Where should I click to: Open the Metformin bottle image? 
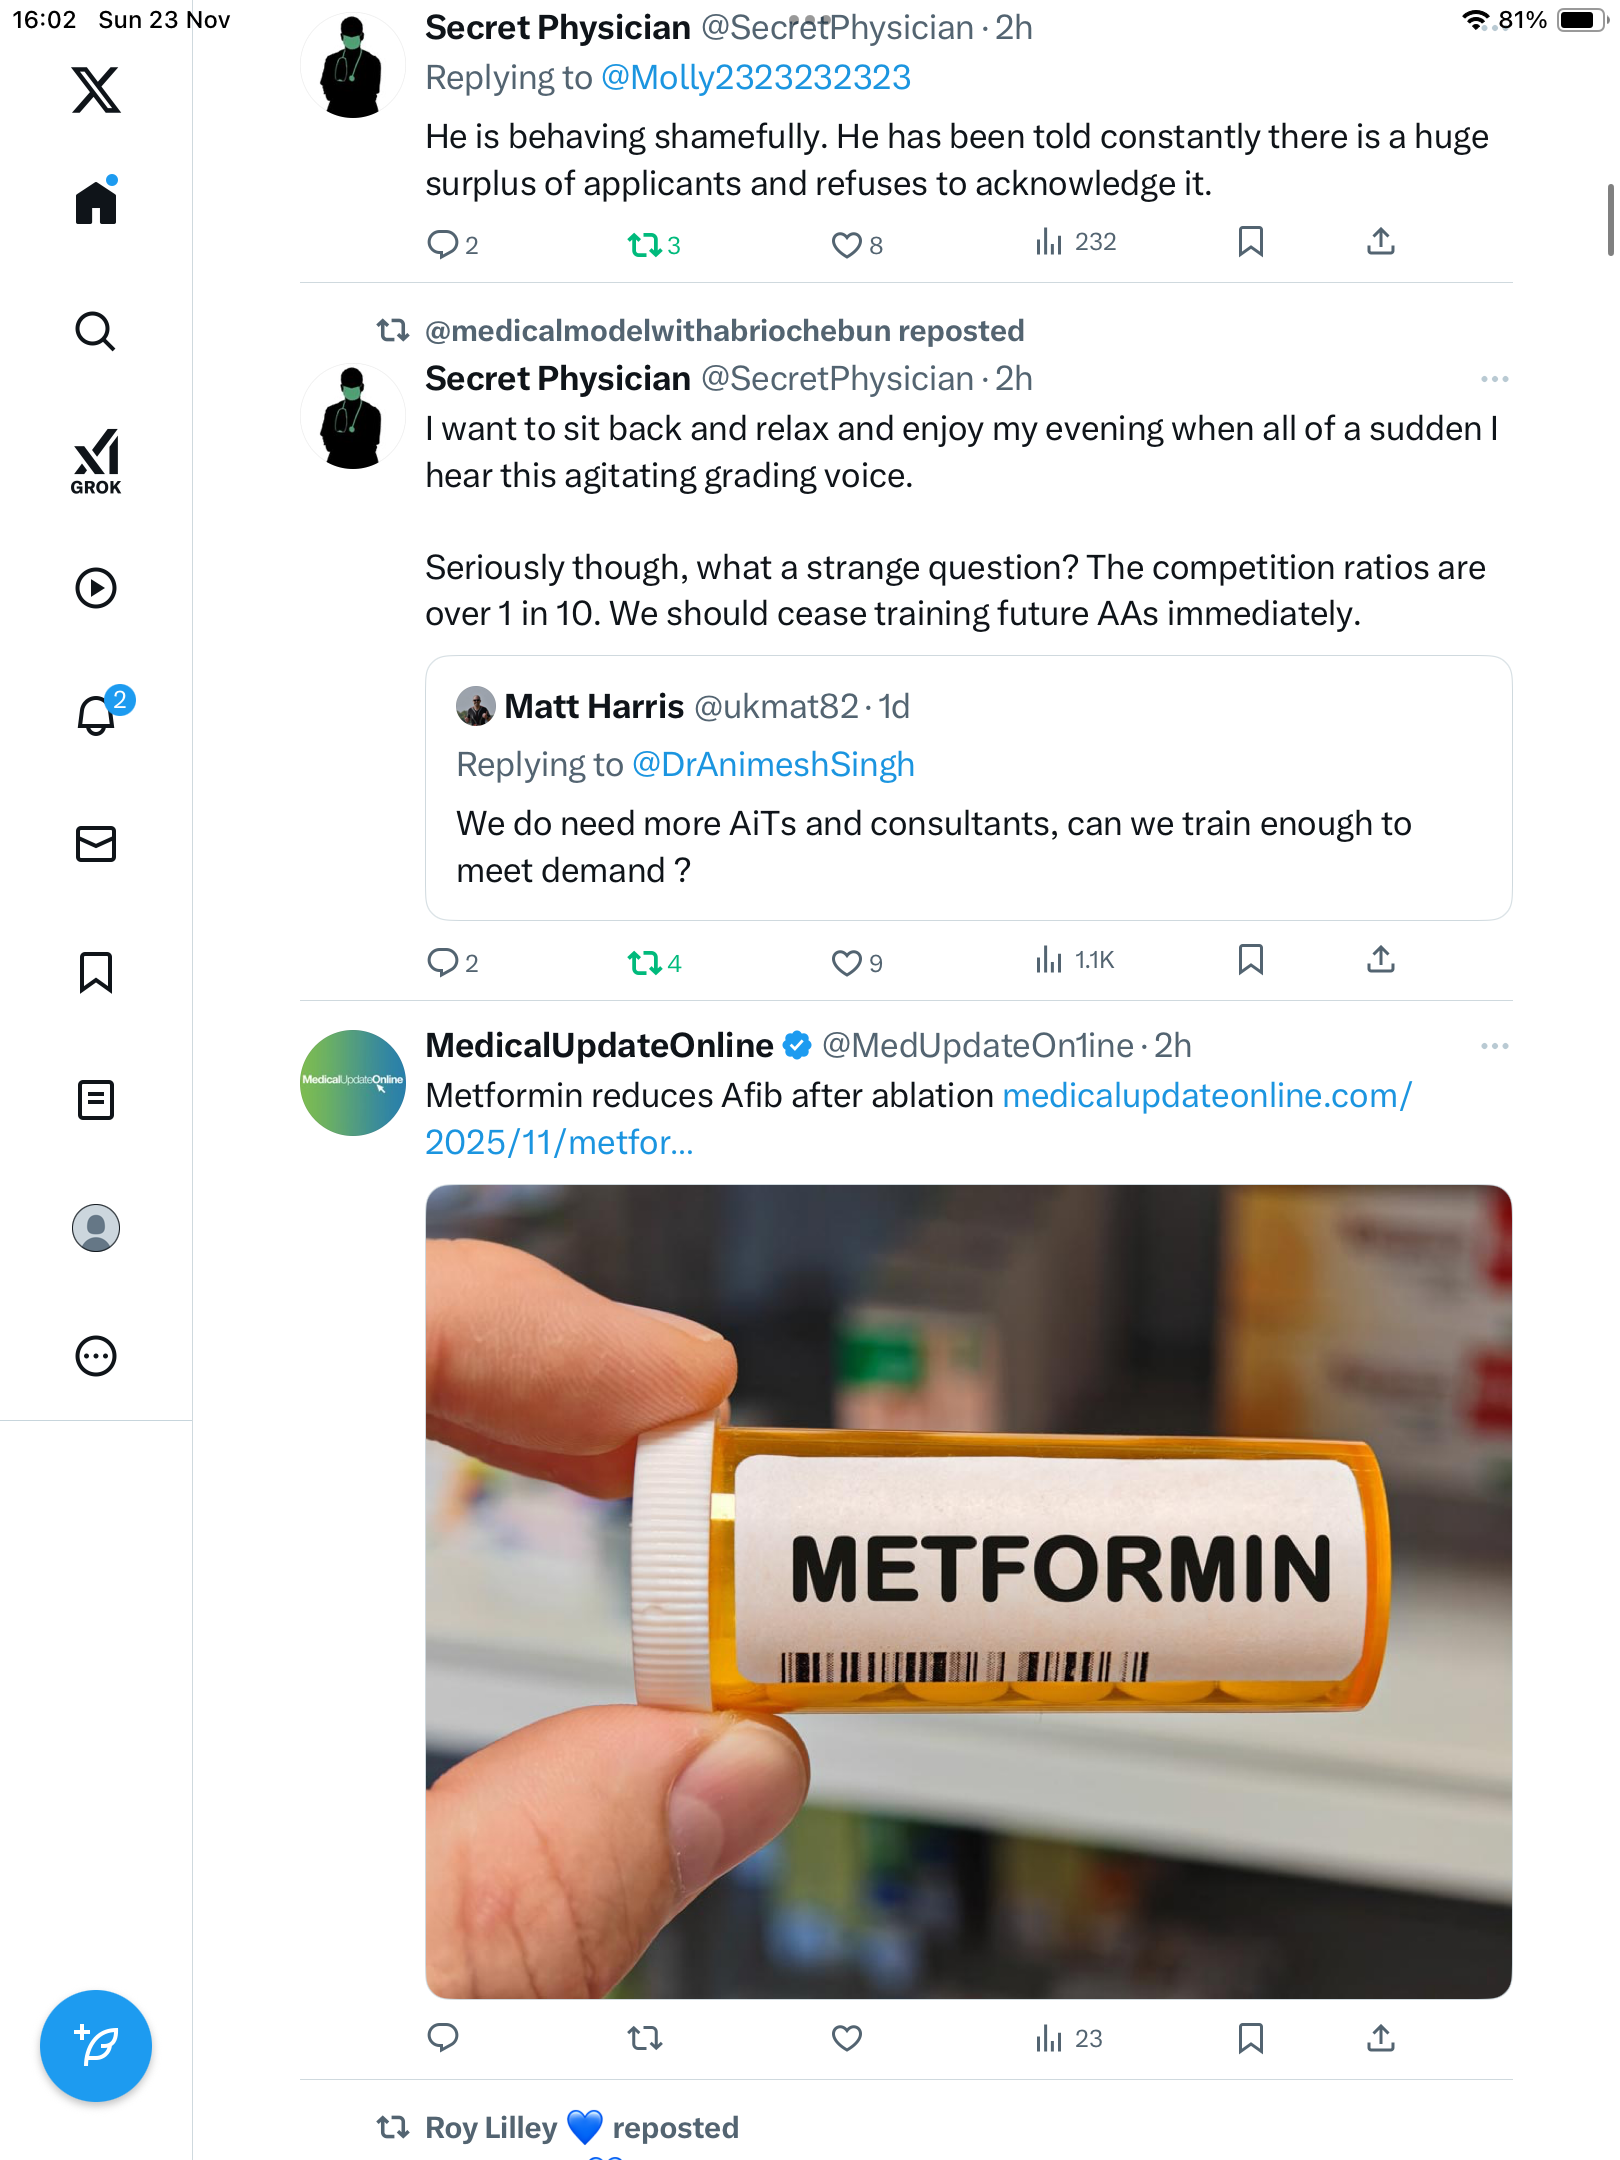point(968,1591)
